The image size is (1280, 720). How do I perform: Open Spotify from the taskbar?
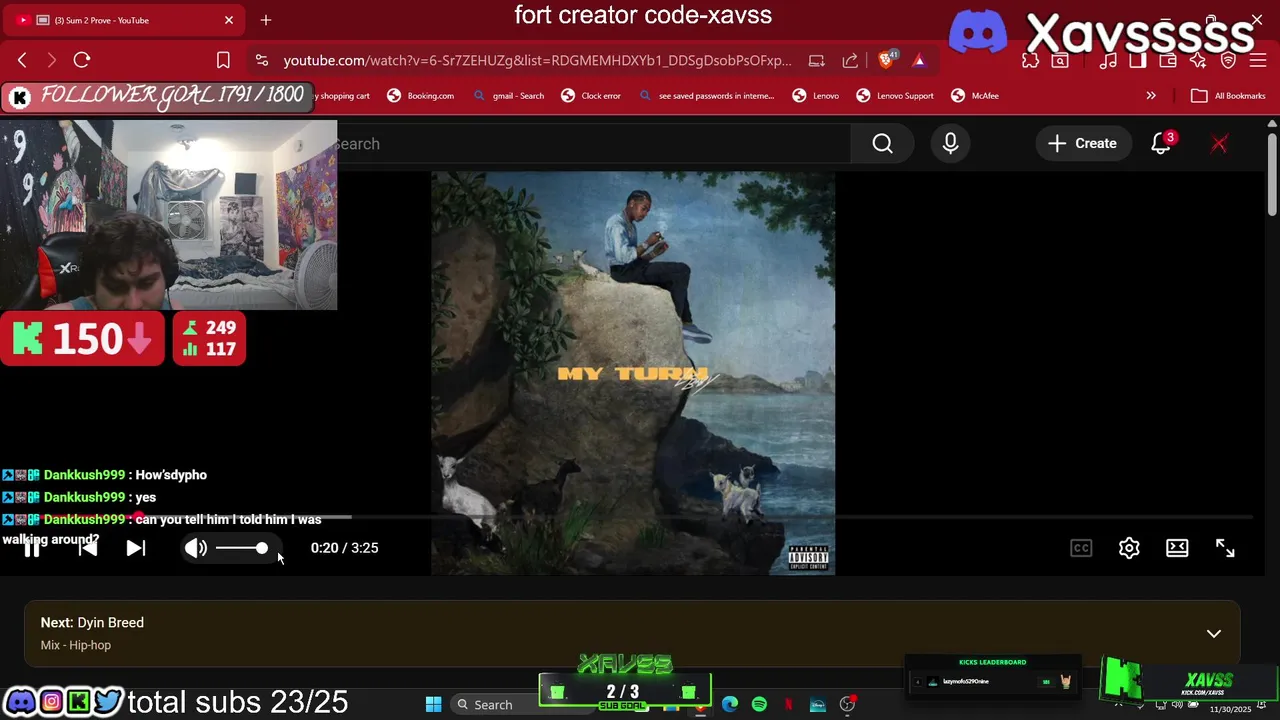759,705
